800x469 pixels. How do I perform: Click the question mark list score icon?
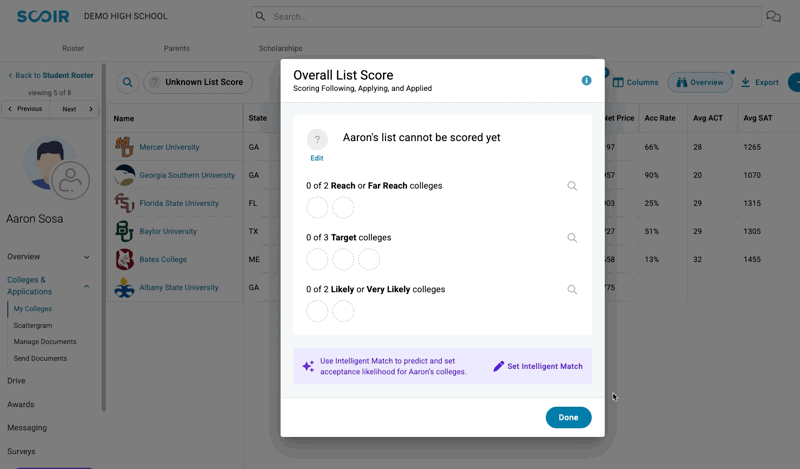(x=317, y=139)
